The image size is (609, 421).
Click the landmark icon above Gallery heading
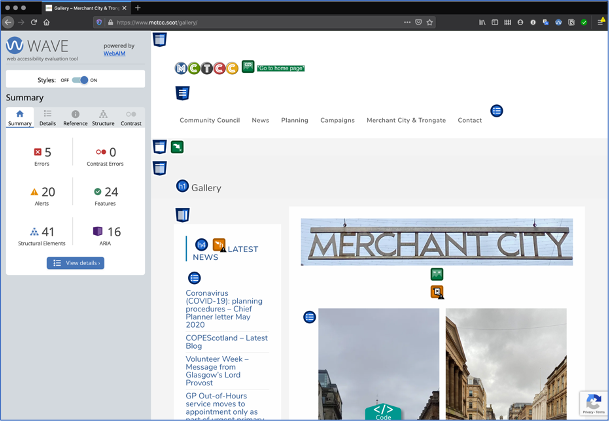coord(160,168)
